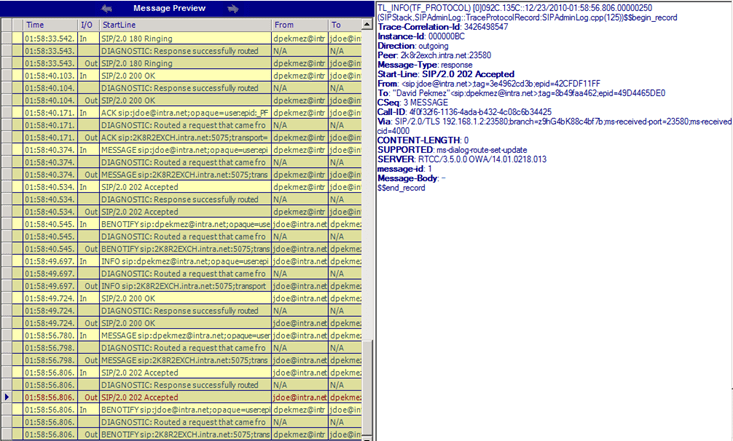
Task: Click the next message arrow in Message Preview
Action: point(234,9)
